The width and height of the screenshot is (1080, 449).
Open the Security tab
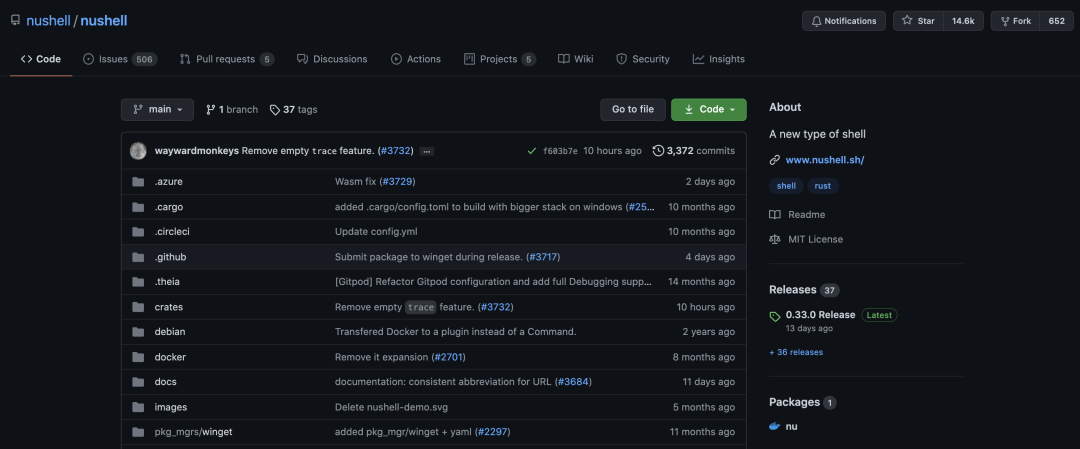[643, 59]
